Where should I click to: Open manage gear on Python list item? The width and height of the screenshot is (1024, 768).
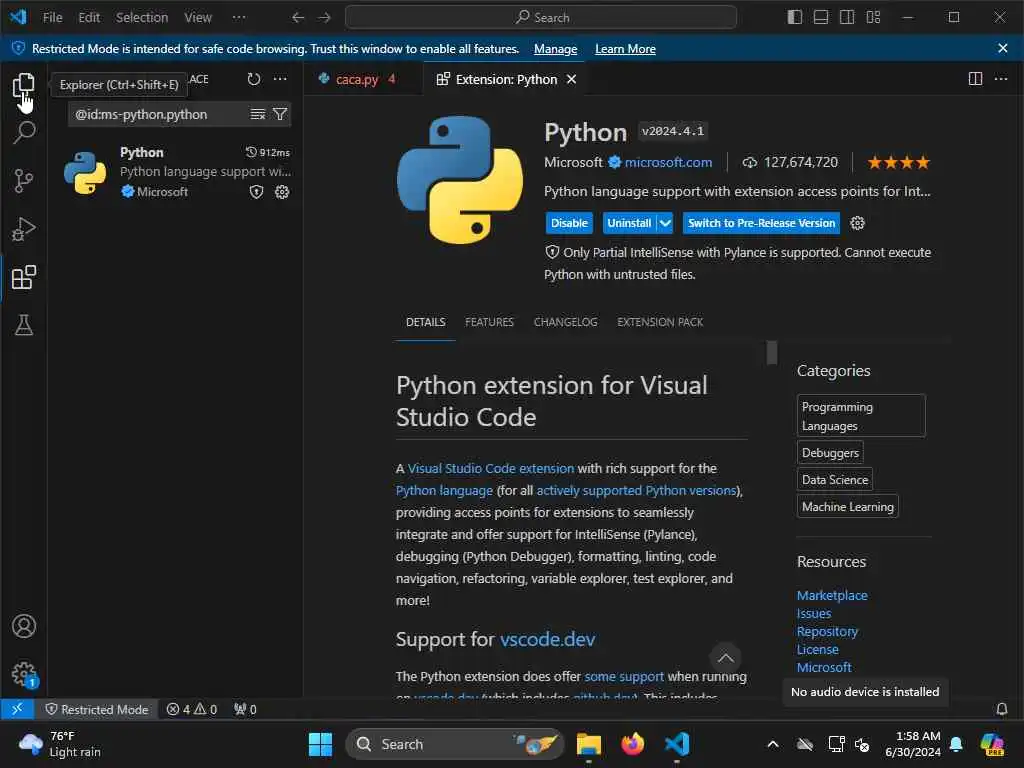pyautogui.click(x=282, y=192)
